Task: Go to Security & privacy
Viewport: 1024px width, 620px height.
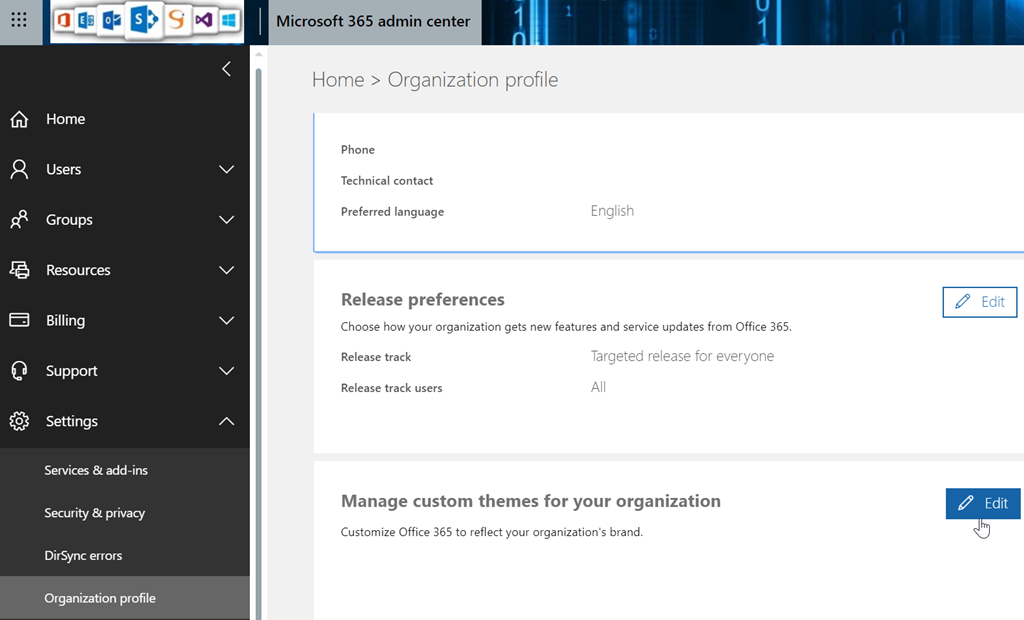Action: [95, 513]
